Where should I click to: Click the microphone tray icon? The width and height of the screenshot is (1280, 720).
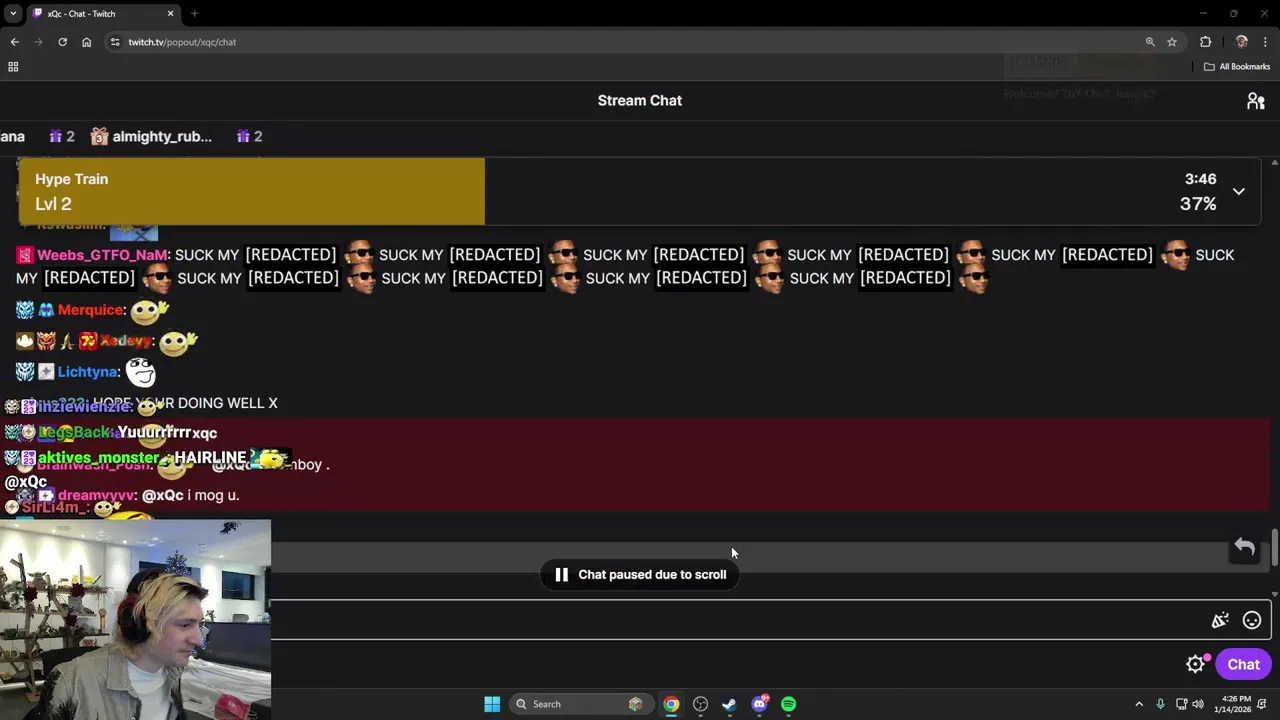(x=1160, y=704)
